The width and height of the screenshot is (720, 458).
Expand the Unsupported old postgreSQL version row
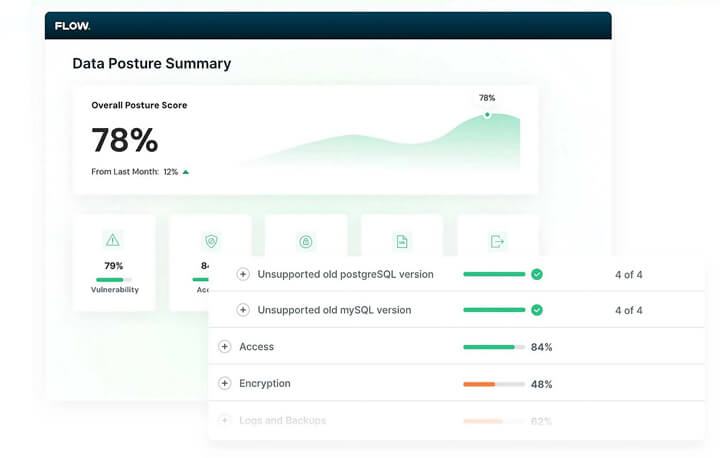coord(243,274)
